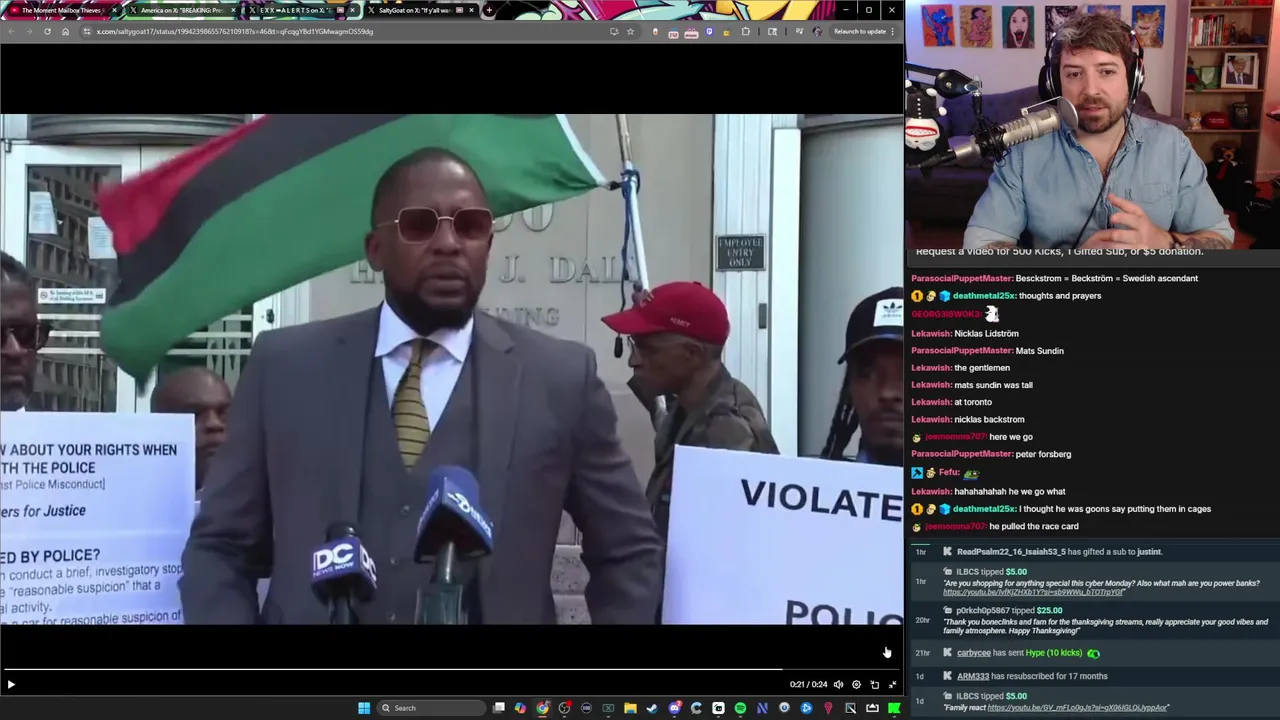Reload the current page

[x=47, y=31]
